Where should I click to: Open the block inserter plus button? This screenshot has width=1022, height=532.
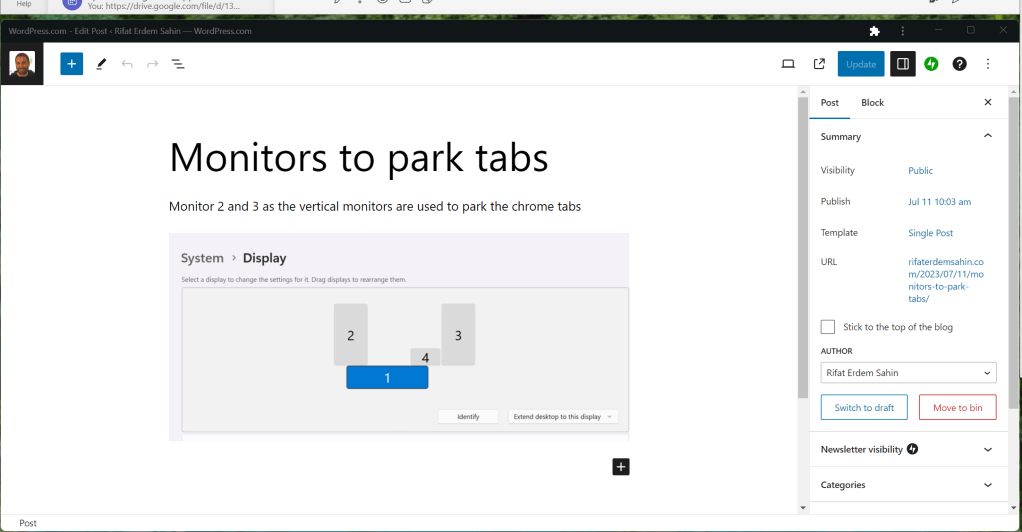point(72,64)
